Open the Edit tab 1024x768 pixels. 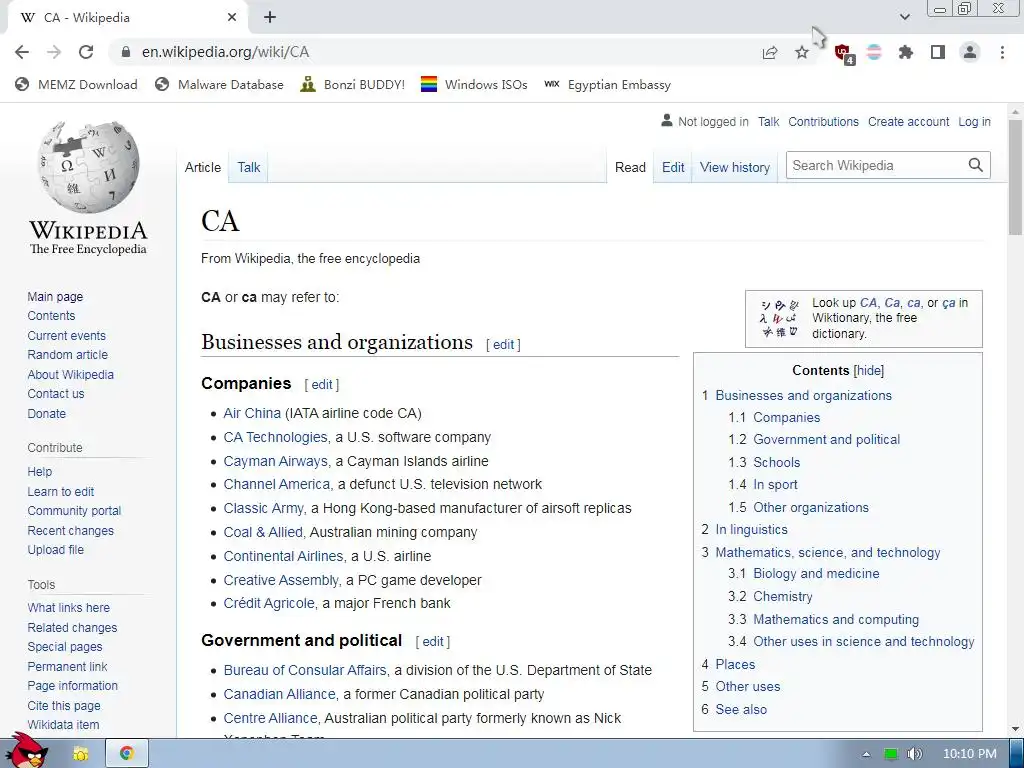point(673,167)
